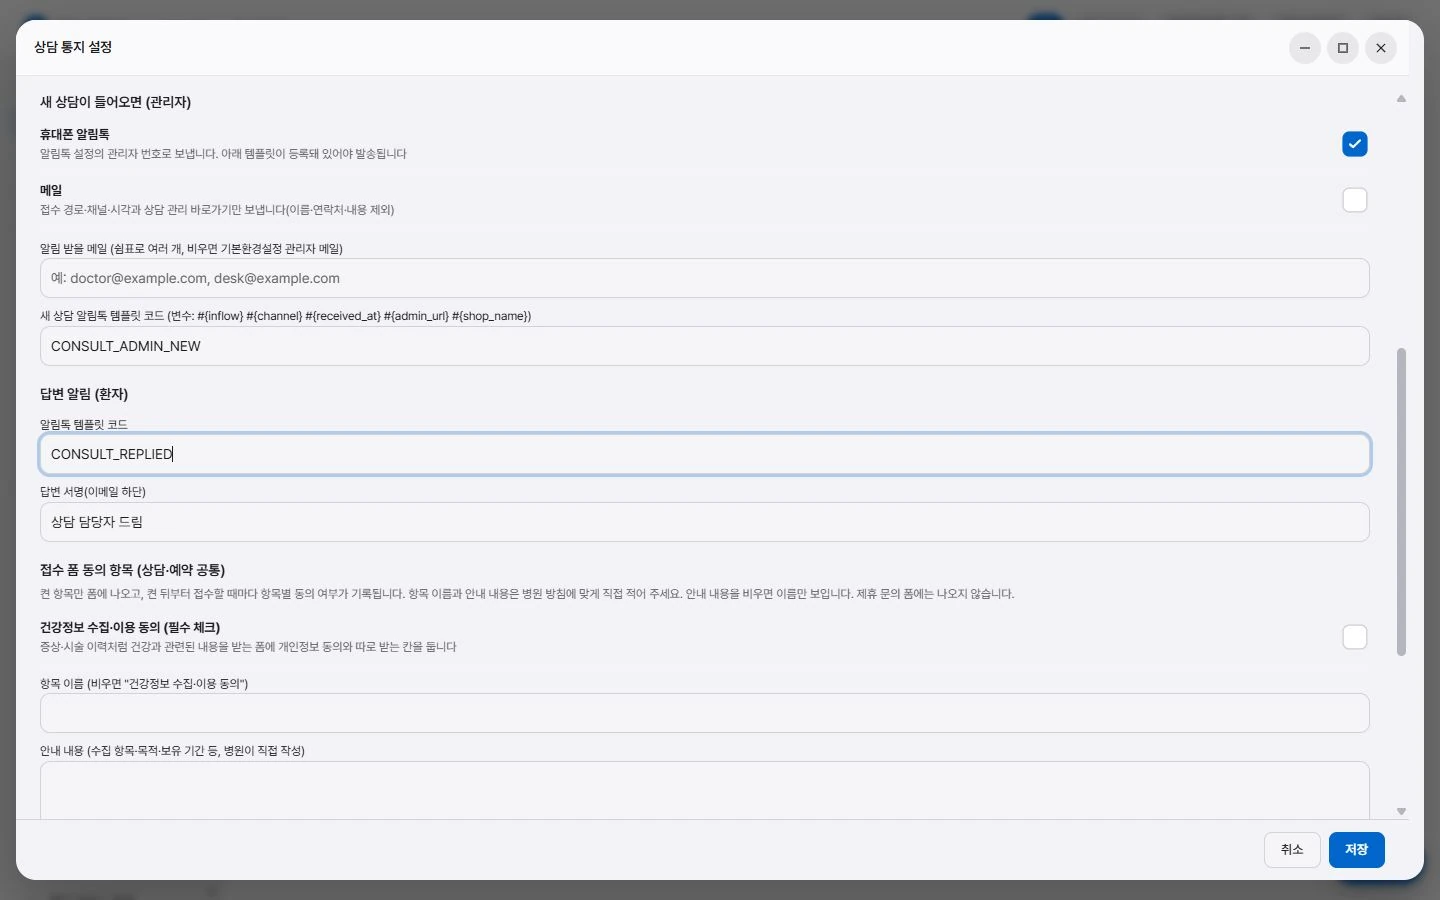Uncheck the 휴대폰 알림톡 checkbox
Screen dimensions: 1440x900
coord(1354,144)
